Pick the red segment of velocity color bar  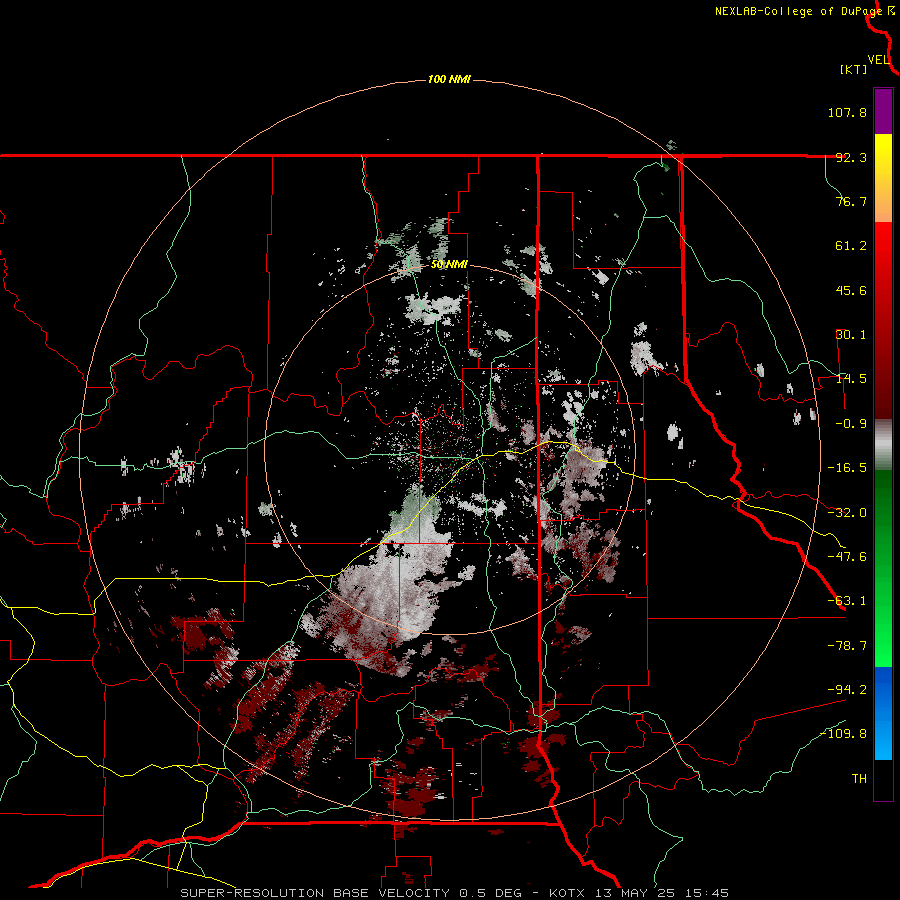[x=883, y=320]
